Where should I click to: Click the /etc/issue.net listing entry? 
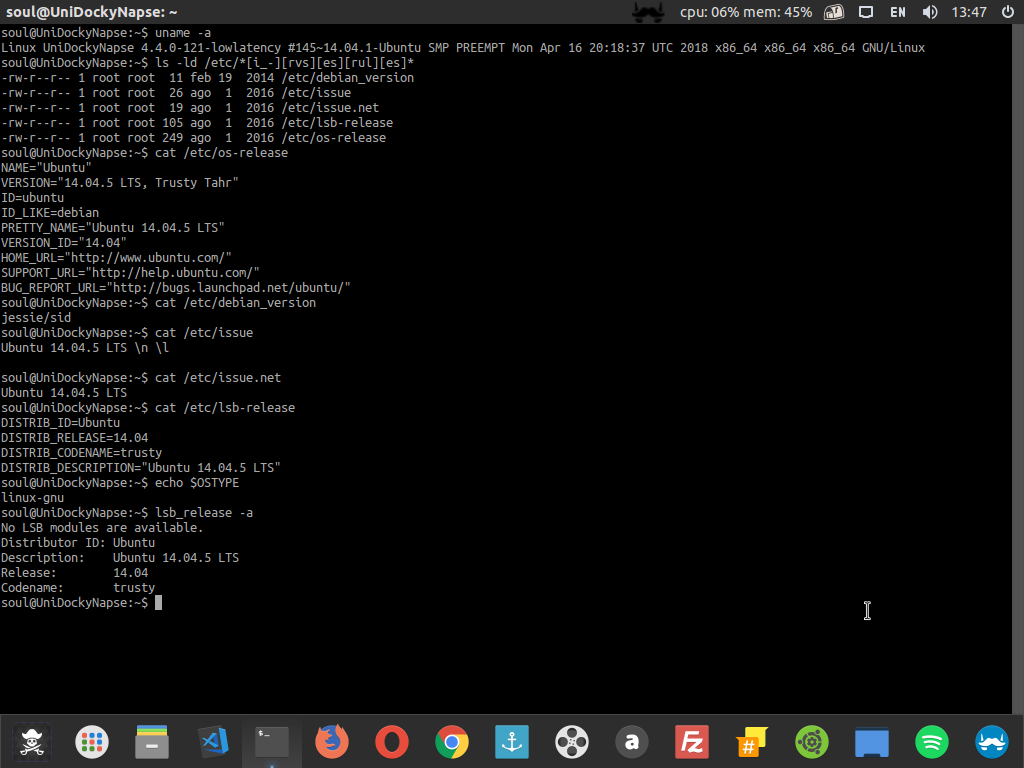click(330, 108)
